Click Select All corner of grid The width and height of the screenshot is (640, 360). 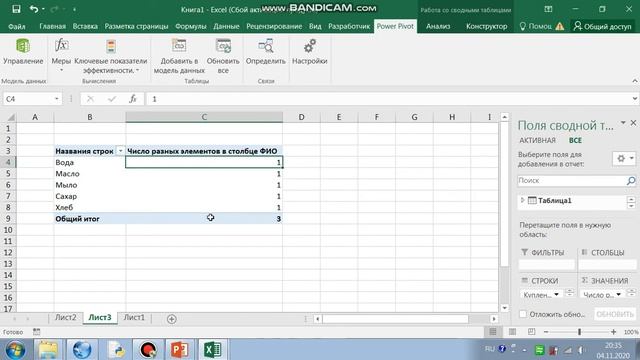tap(10, 117)
